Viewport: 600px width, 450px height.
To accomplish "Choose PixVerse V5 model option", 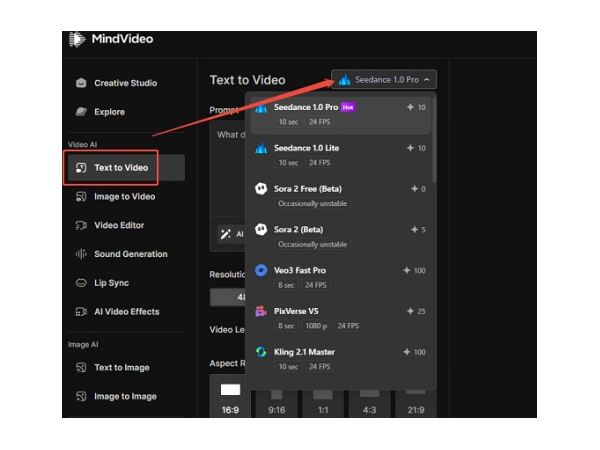I will tap(341, 318).
